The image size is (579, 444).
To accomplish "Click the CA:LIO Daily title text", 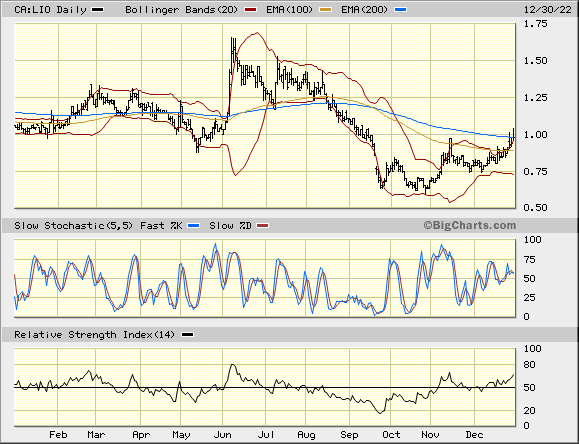I will point(50,10).
